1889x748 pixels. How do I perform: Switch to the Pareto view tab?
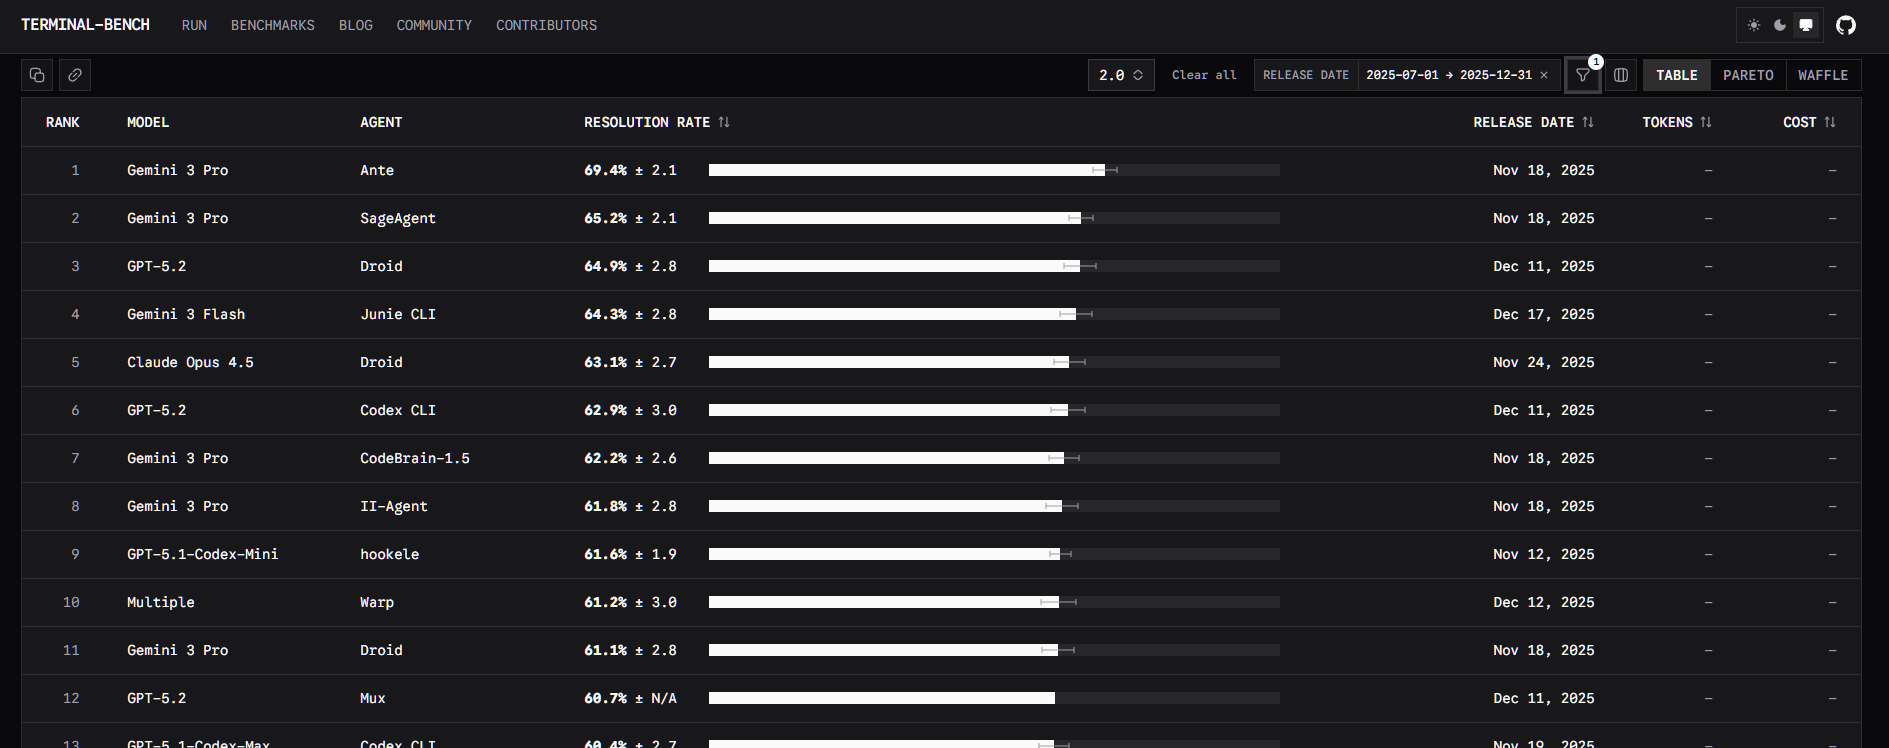point(1748,75)
